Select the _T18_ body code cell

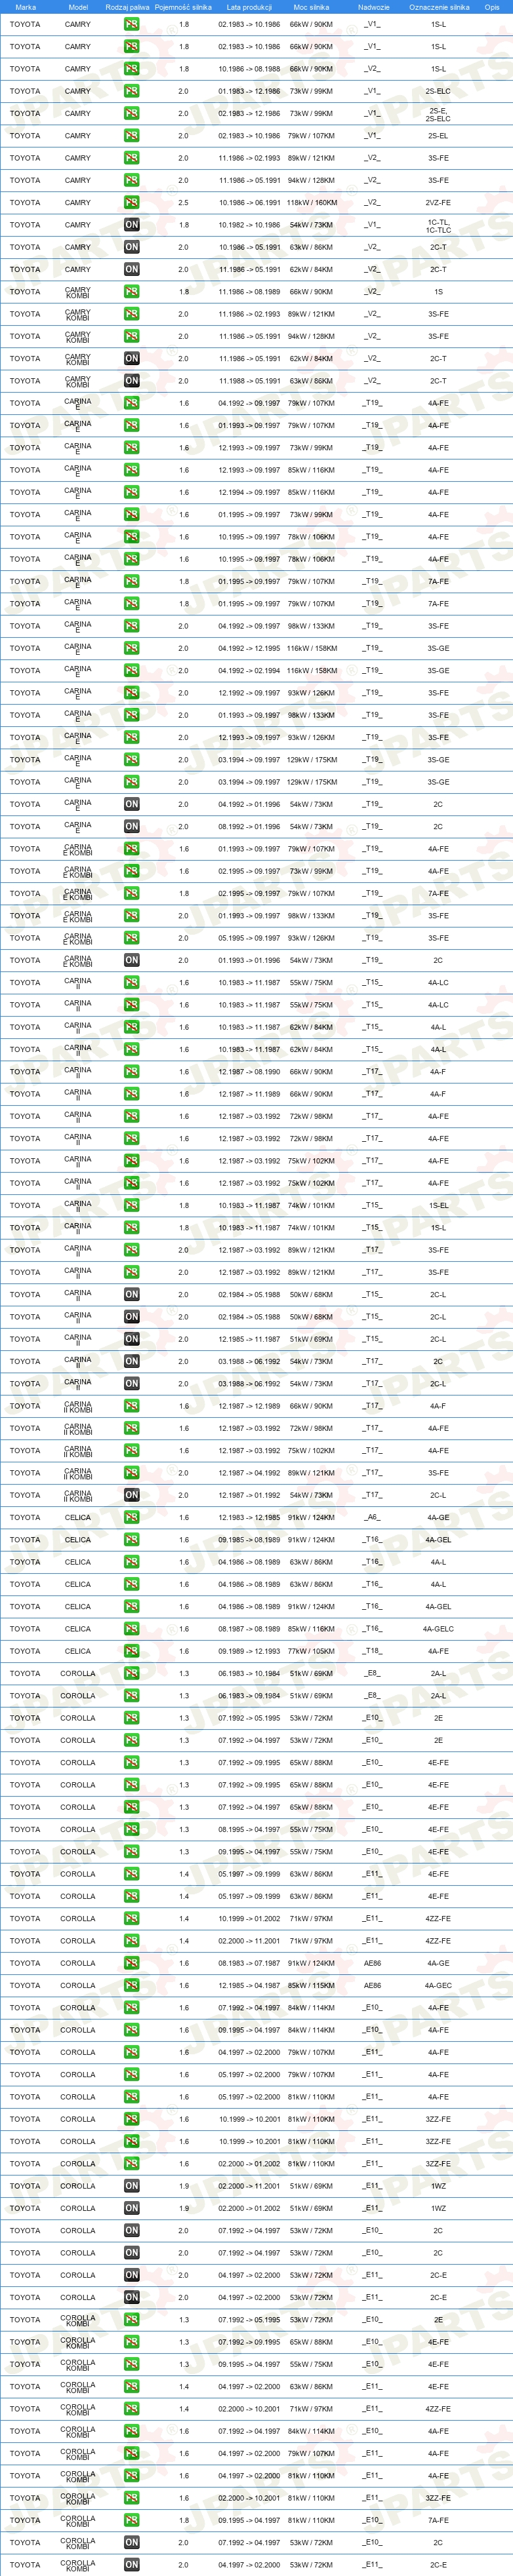[372, 1652]
